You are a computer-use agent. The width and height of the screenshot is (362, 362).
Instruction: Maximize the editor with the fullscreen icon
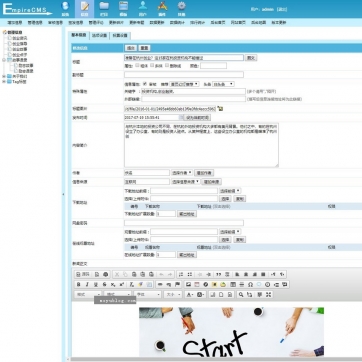pos(269,294)
